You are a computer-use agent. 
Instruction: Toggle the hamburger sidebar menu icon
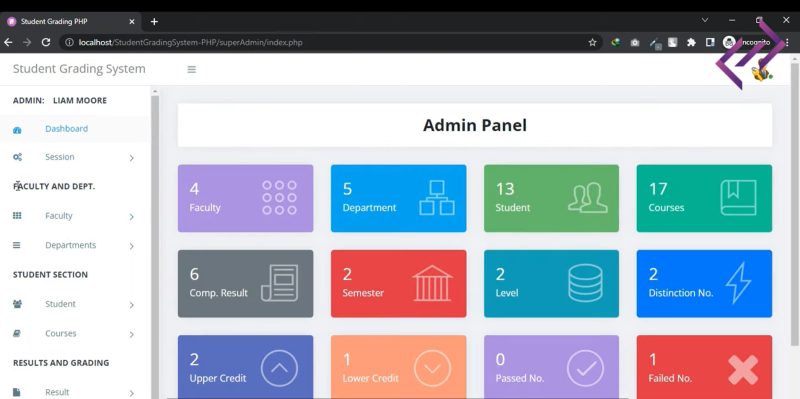click(x=192, y=69)
